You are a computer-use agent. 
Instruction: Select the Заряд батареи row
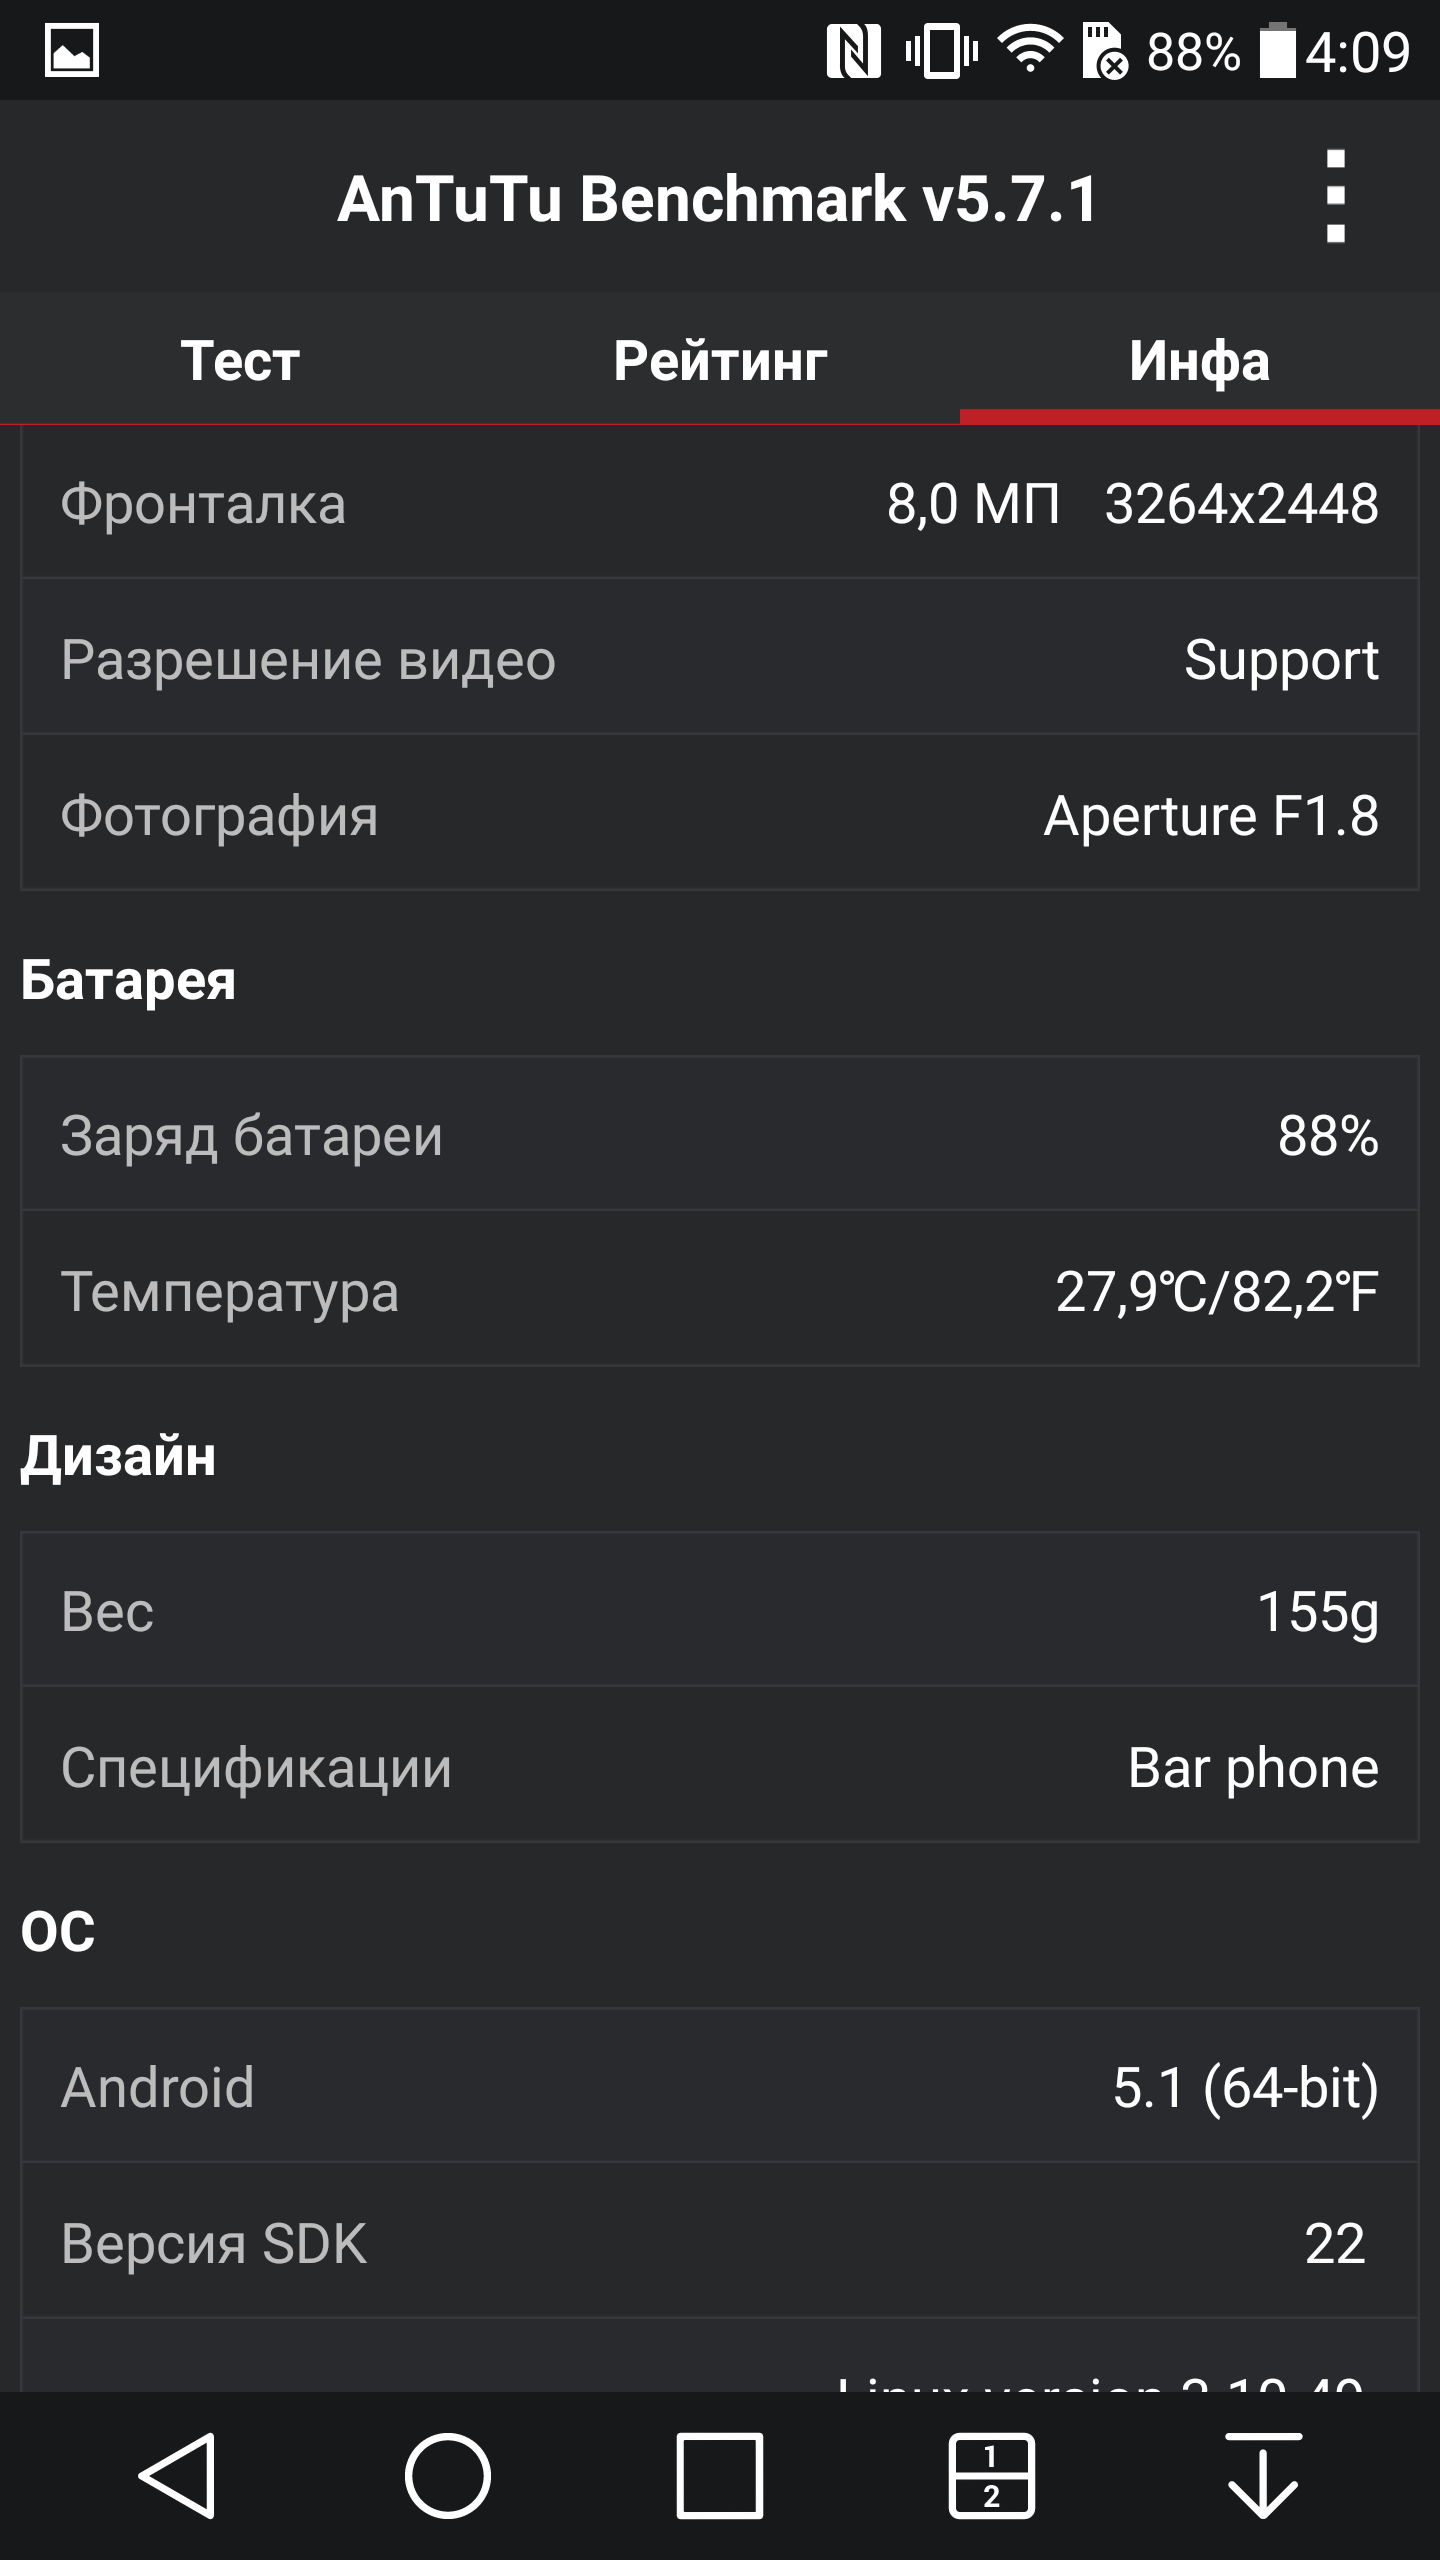(x=720, y=1135)
